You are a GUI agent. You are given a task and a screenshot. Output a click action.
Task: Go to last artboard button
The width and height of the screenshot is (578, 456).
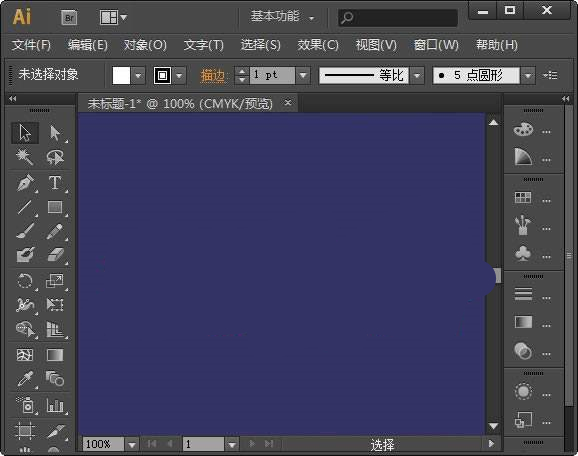pyautogui.click(x=269, y=444)
